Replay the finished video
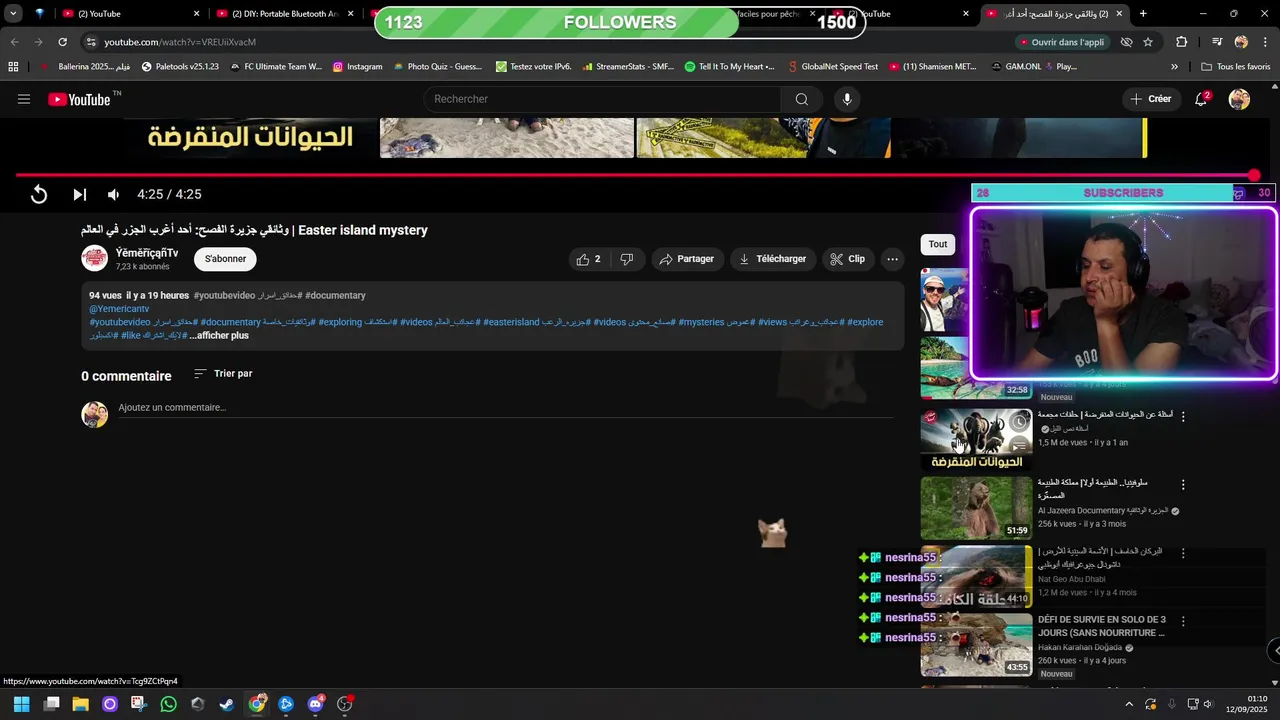 39,194
